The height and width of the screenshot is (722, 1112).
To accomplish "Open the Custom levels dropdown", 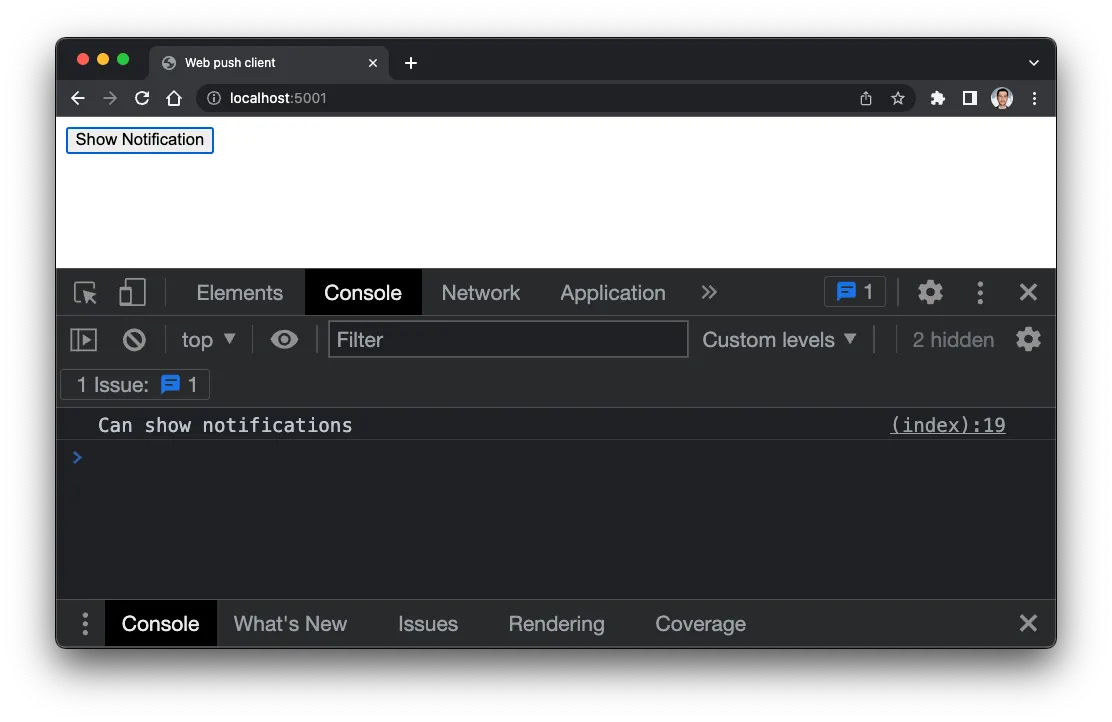I will [780, 340].
